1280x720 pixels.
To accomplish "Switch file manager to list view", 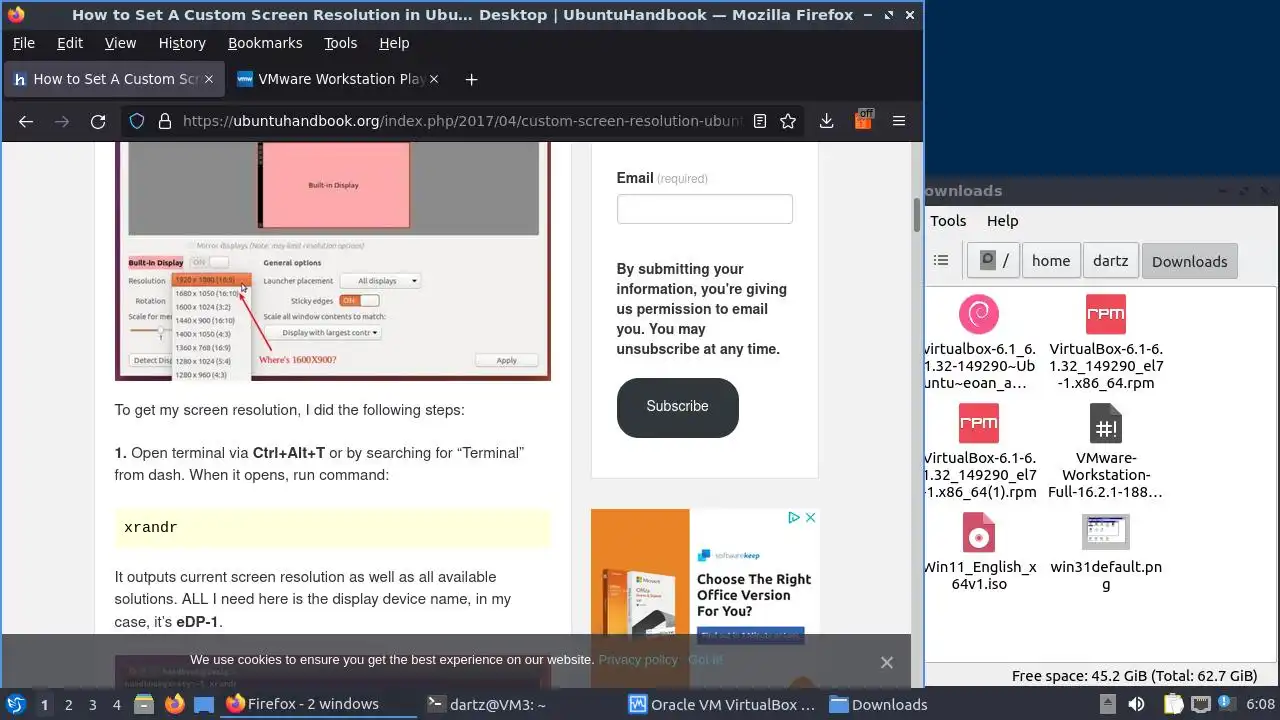I will point(941,260).
